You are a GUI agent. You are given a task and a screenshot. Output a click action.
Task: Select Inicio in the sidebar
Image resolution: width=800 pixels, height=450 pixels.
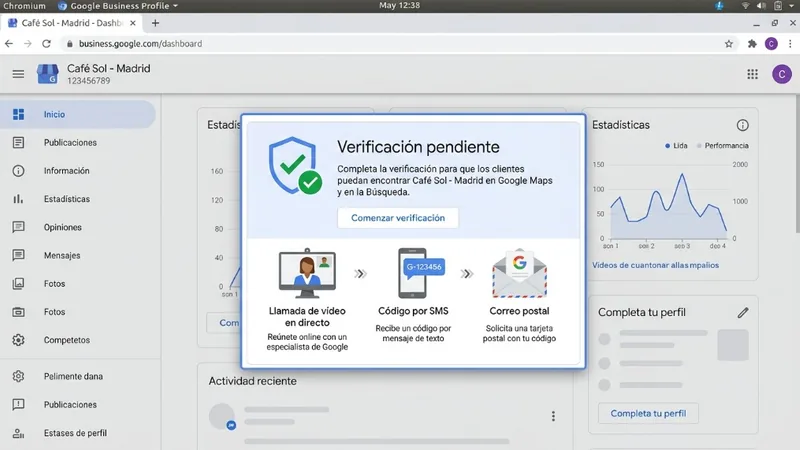coord(78,114)
